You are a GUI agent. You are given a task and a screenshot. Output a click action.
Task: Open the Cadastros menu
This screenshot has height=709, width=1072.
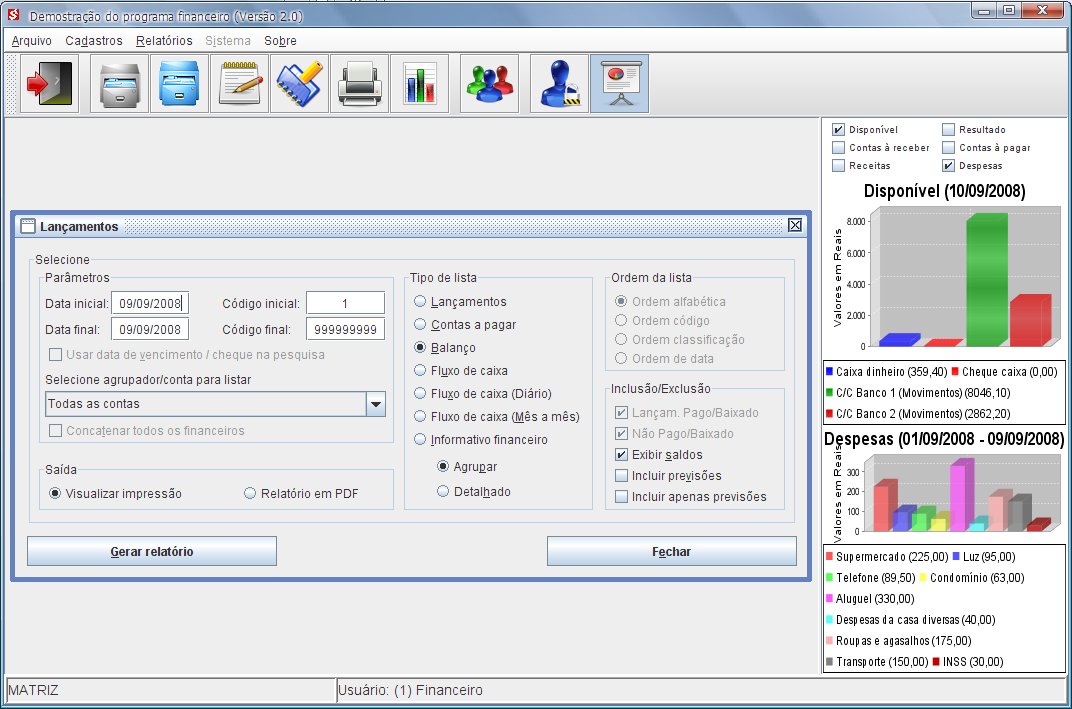click(x=94, y=41)
